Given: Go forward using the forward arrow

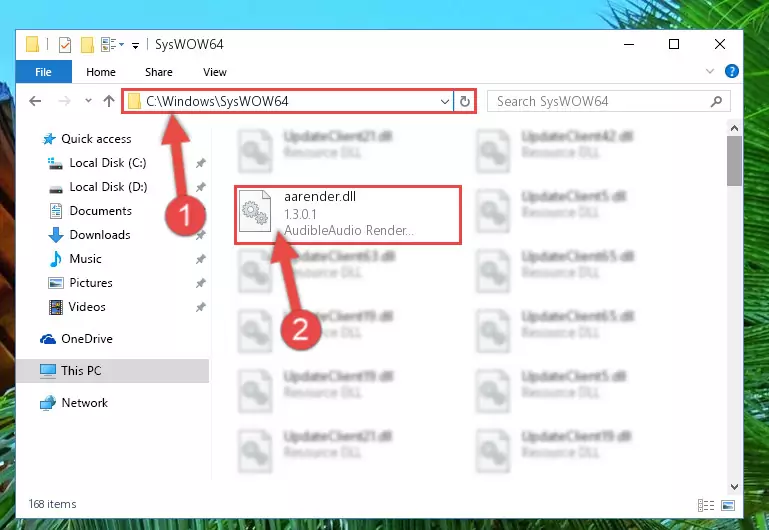Looking at the screenshot, I should pyautogui.click(x=64, y=101).
